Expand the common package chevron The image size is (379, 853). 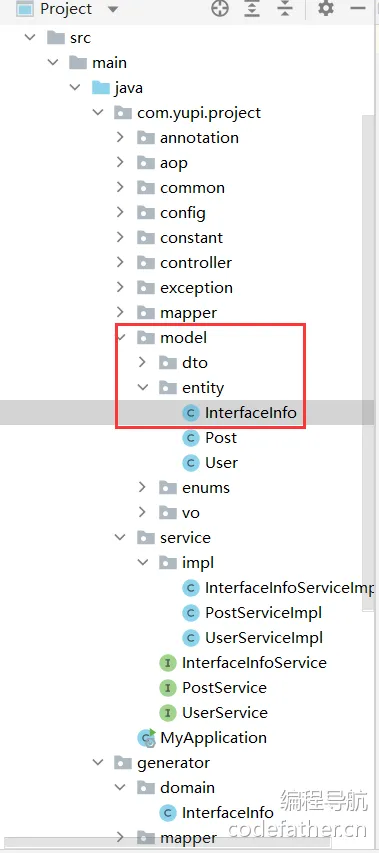[120, 188]
